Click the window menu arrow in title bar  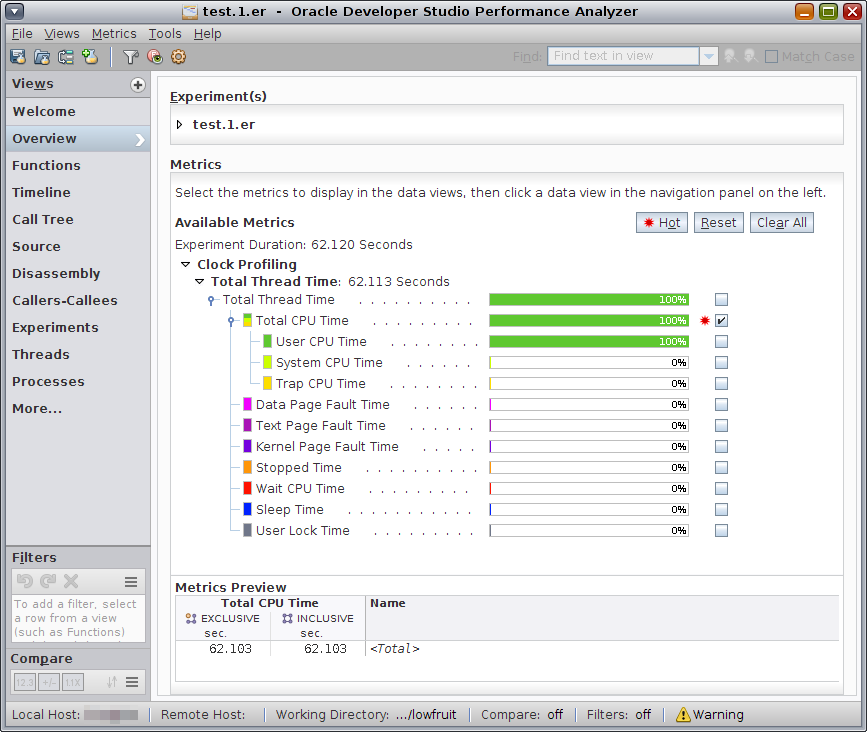[14, 11]
